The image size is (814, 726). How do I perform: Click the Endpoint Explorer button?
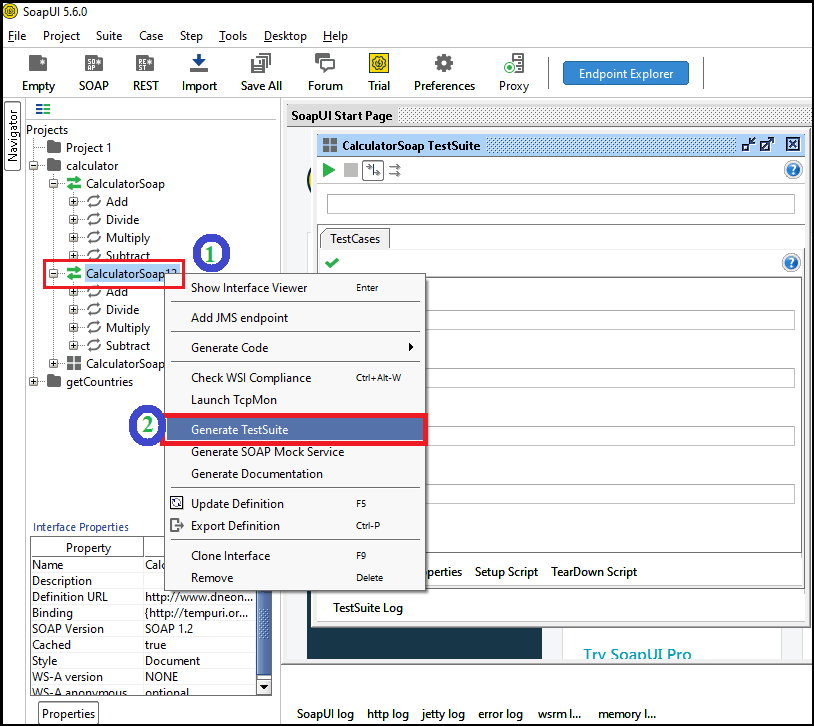coord(626,74)
